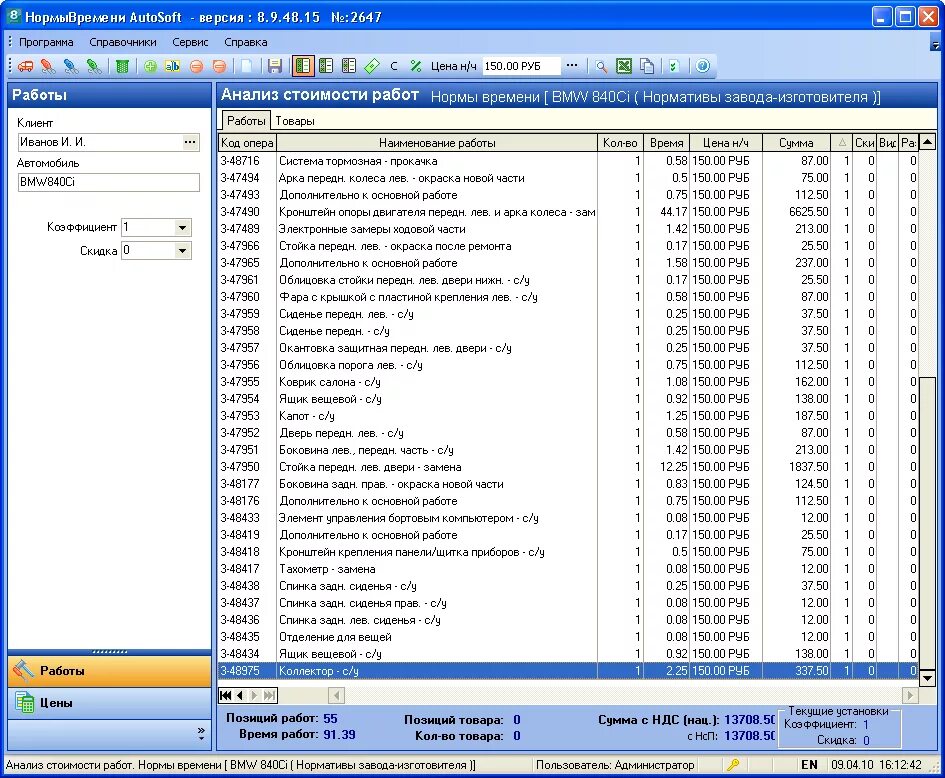Viewport: 945px width, 778px height.
Task: Open the Сервис menu
Action: pyautogui.click(x=190, y=42)
